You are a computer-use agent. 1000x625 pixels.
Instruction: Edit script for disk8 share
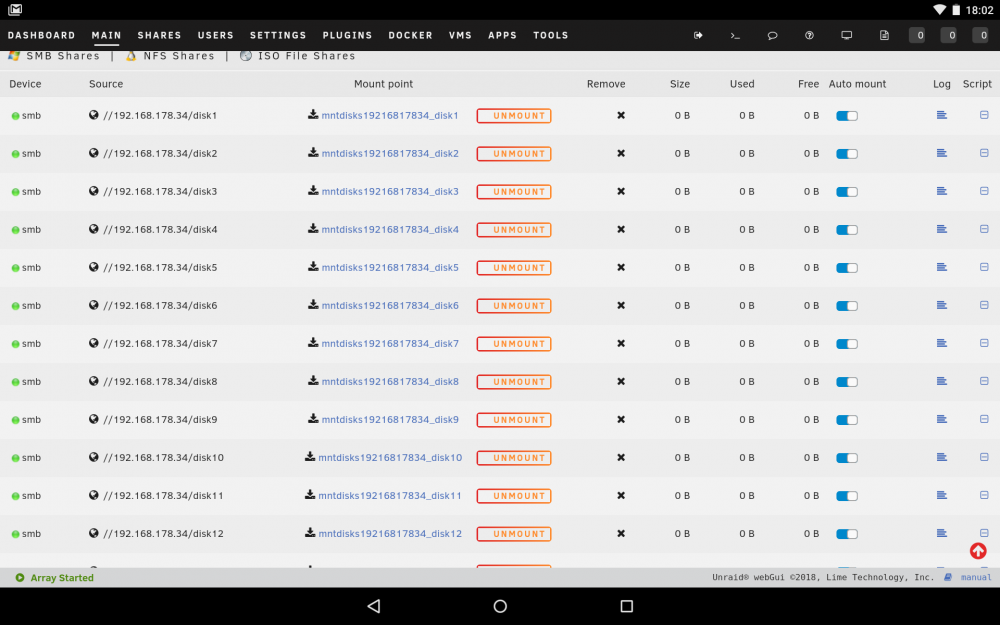[984, 381]
